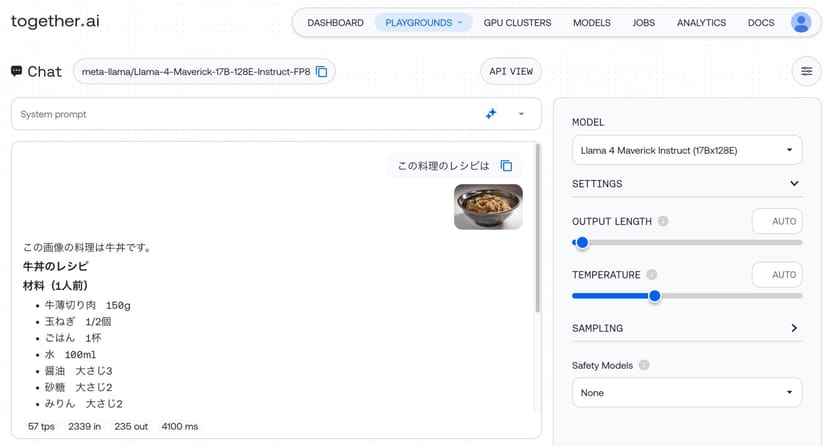Click the API View button
The image size is (828, 446).
coord(511,71)
